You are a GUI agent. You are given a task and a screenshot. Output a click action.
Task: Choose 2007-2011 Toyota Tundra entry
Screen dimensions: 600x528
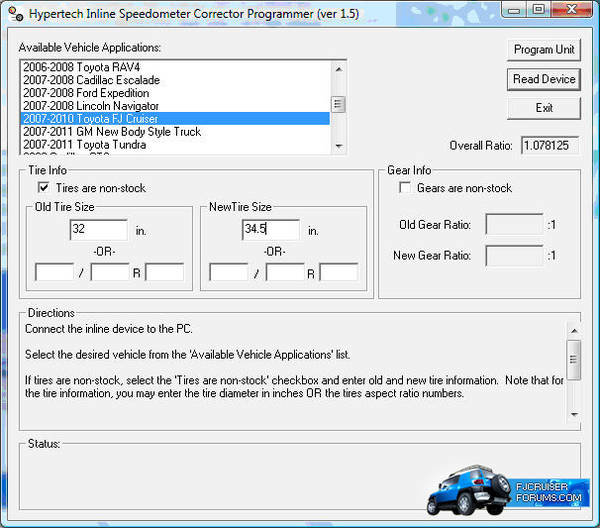click(175, 145)
